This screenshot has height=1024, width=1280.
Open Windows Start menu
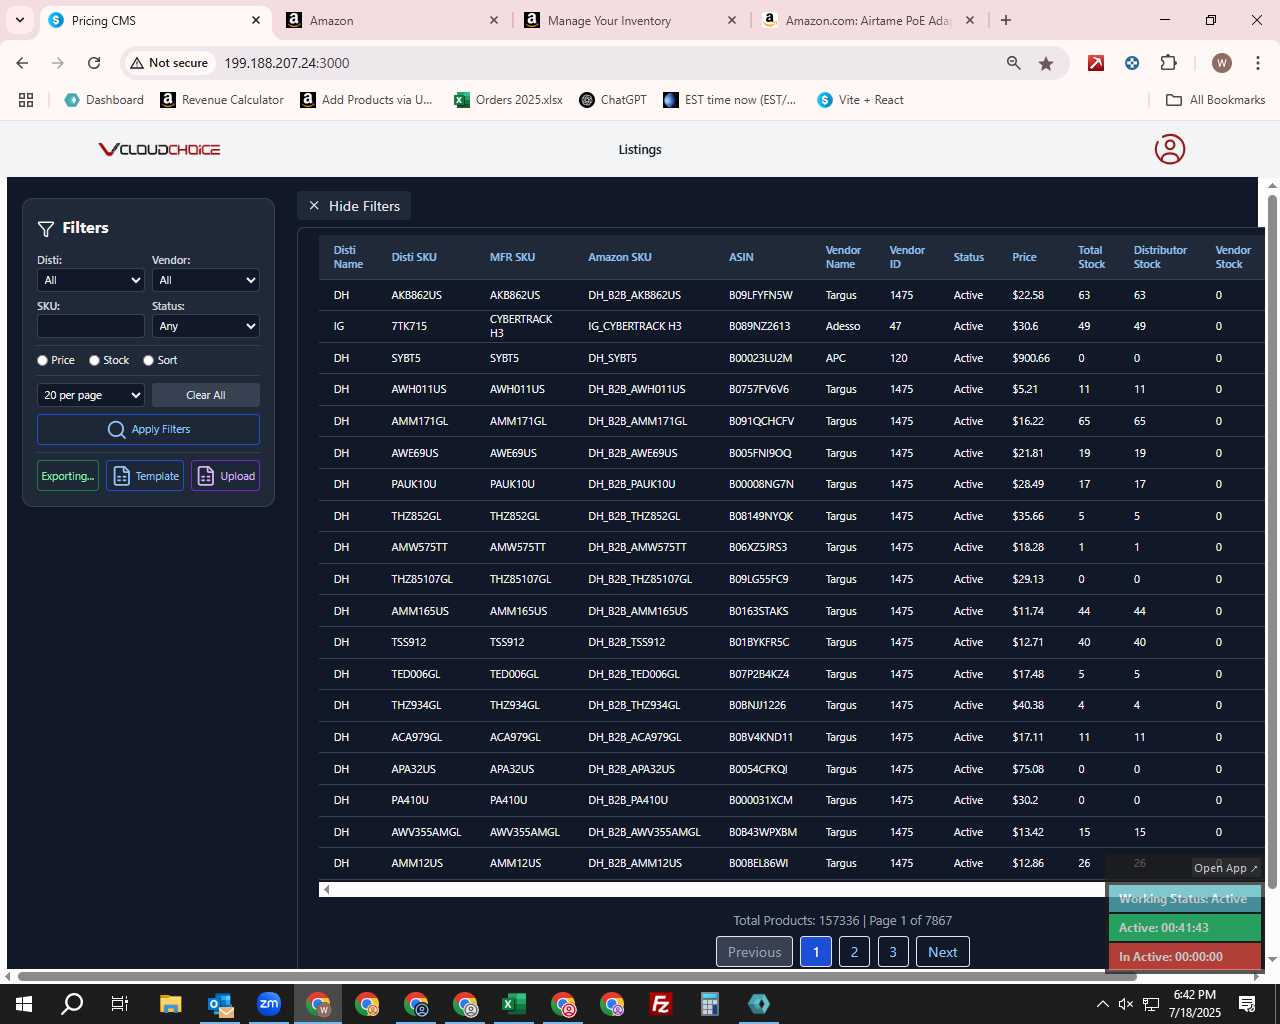(24, 1004)
